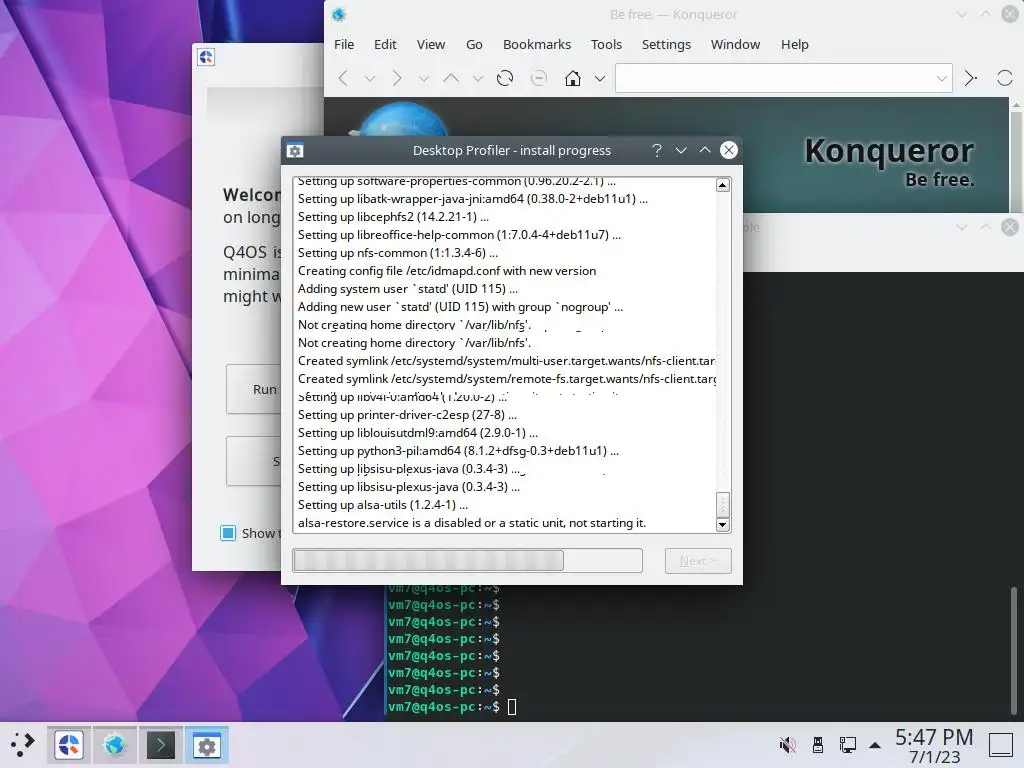Open the Bookmarks menu
The width and height of the screenshot is (1024, 768).
(x=537, y=44)
